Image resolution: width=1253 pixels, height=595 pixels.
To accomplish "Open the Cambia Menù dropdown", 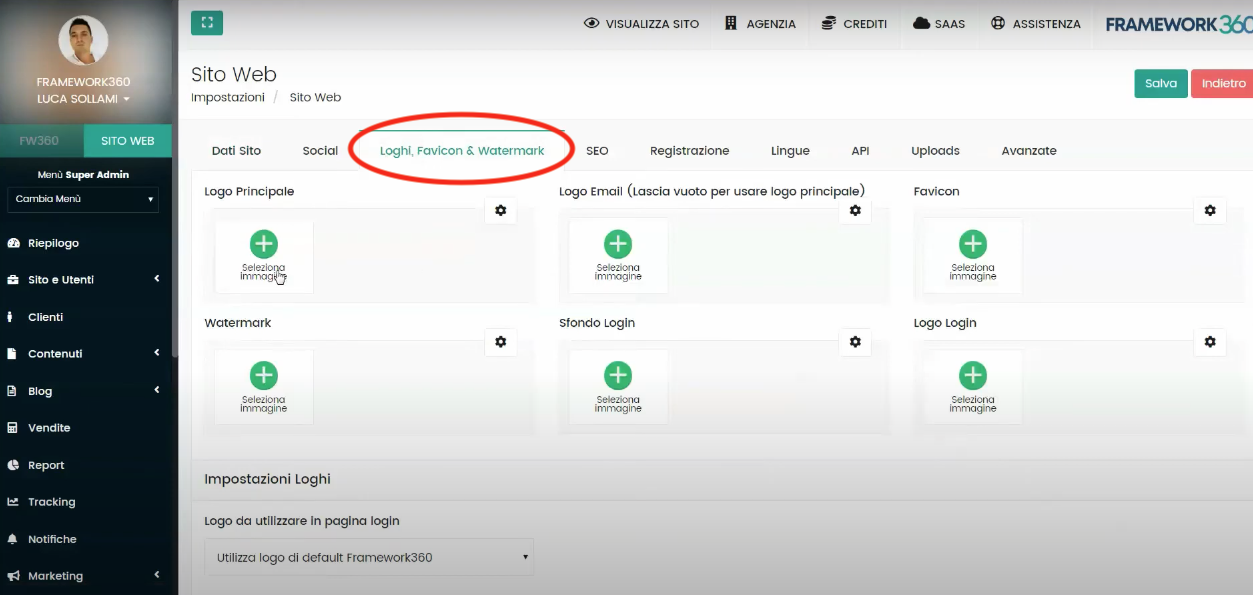I will pos(84,199).
